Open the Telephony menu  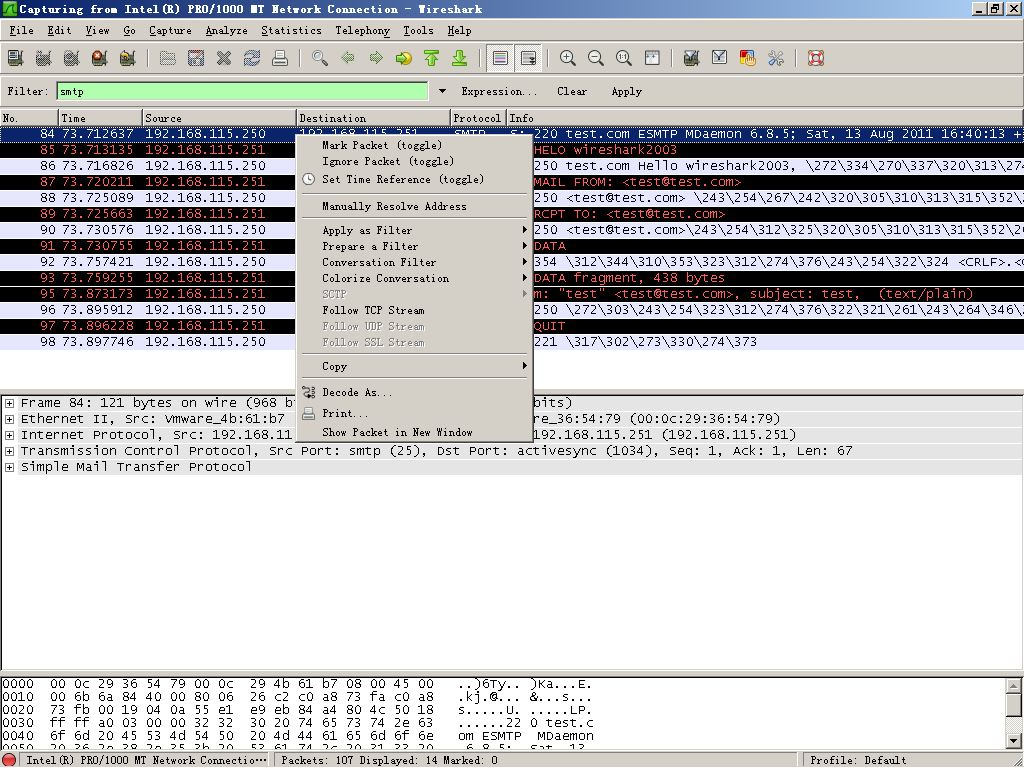click(362, 30)
